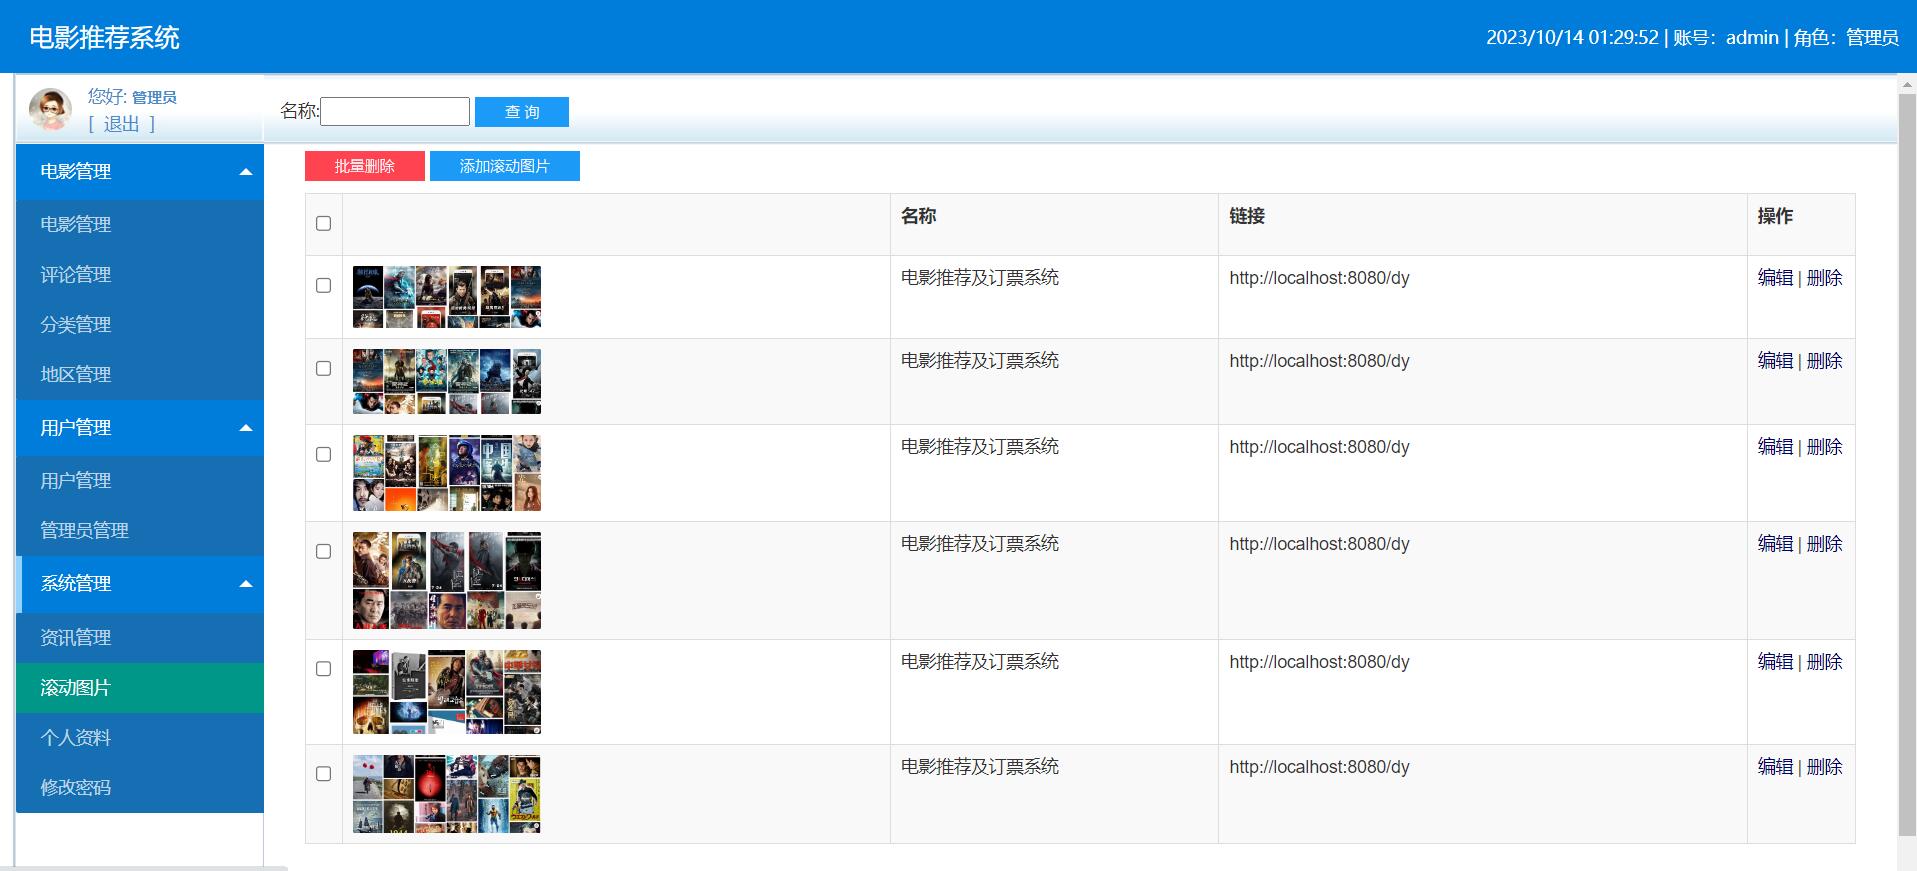Open 个人资料 in the sidebar
The width and height of the screenshot is (1917, 871).
pos(140,737)
